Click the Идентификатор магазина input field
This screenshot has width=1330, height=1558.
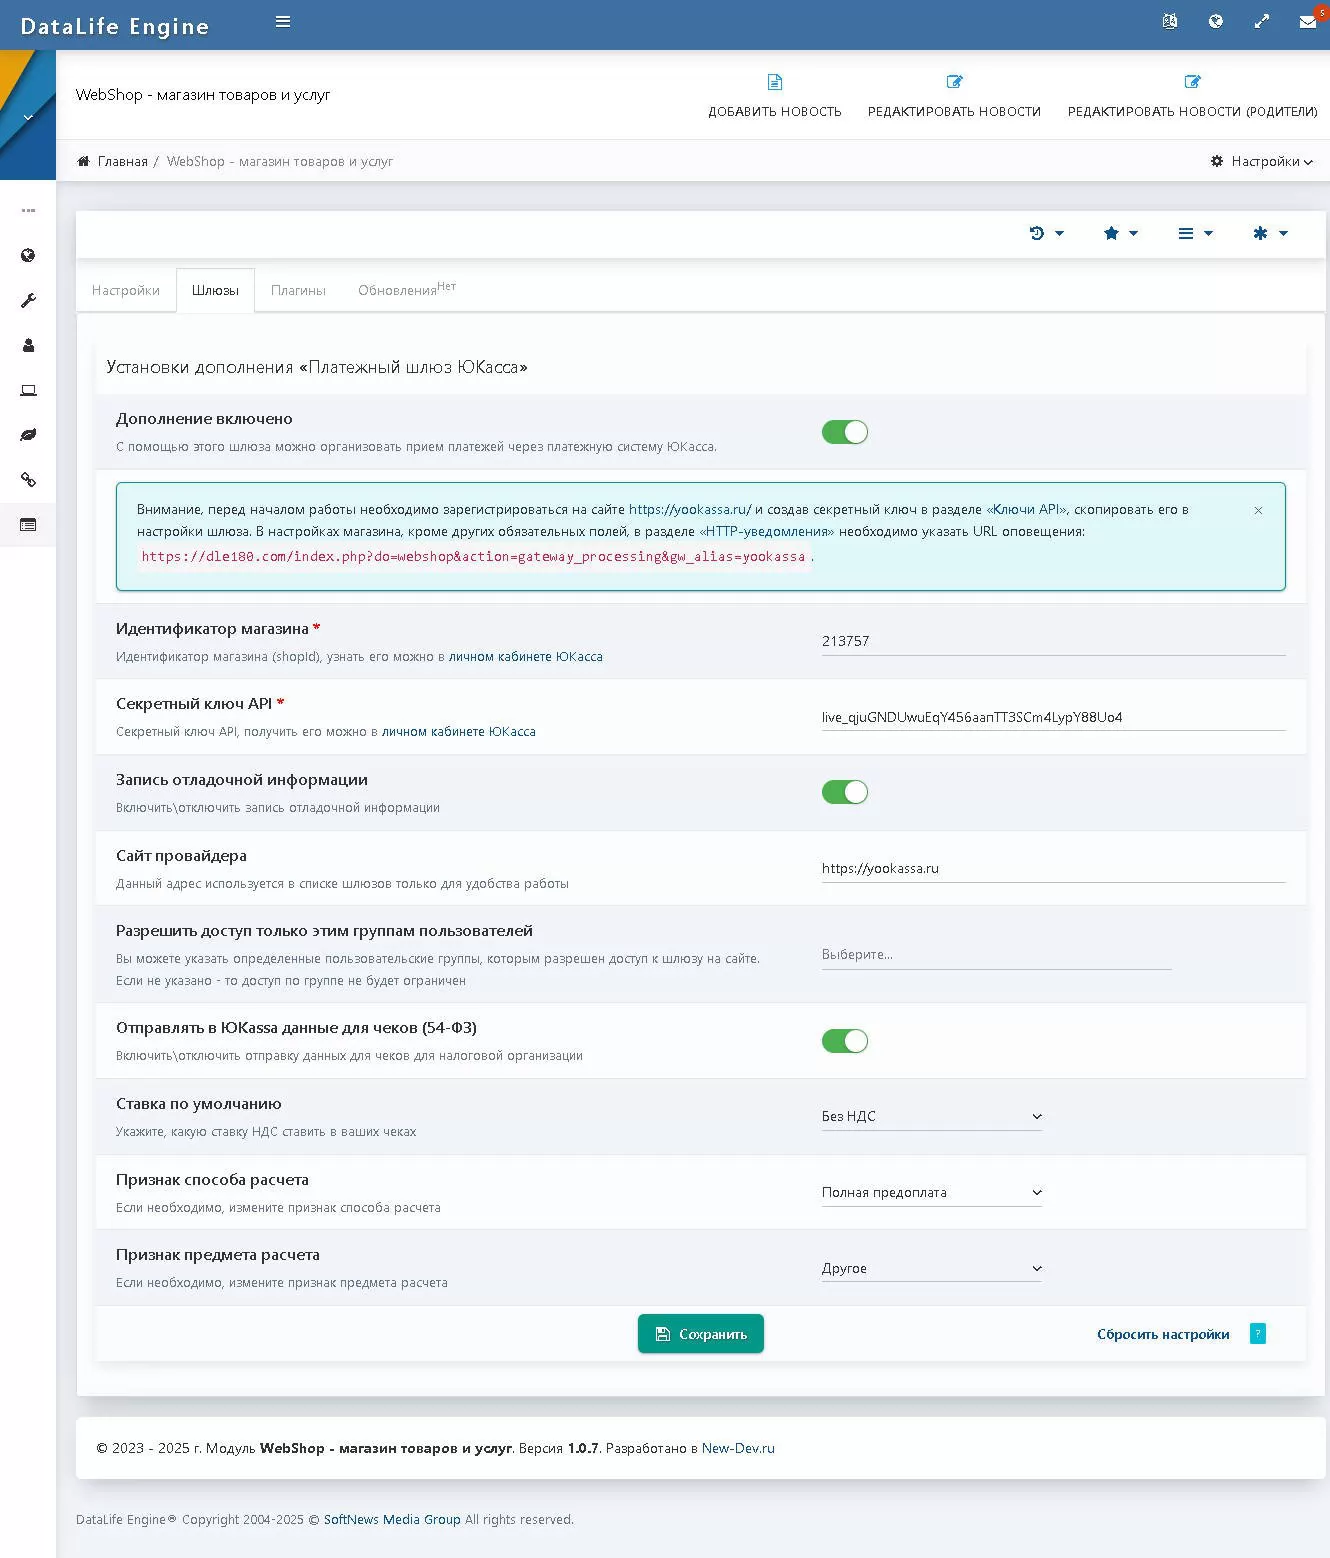(x=1053, y=641)
